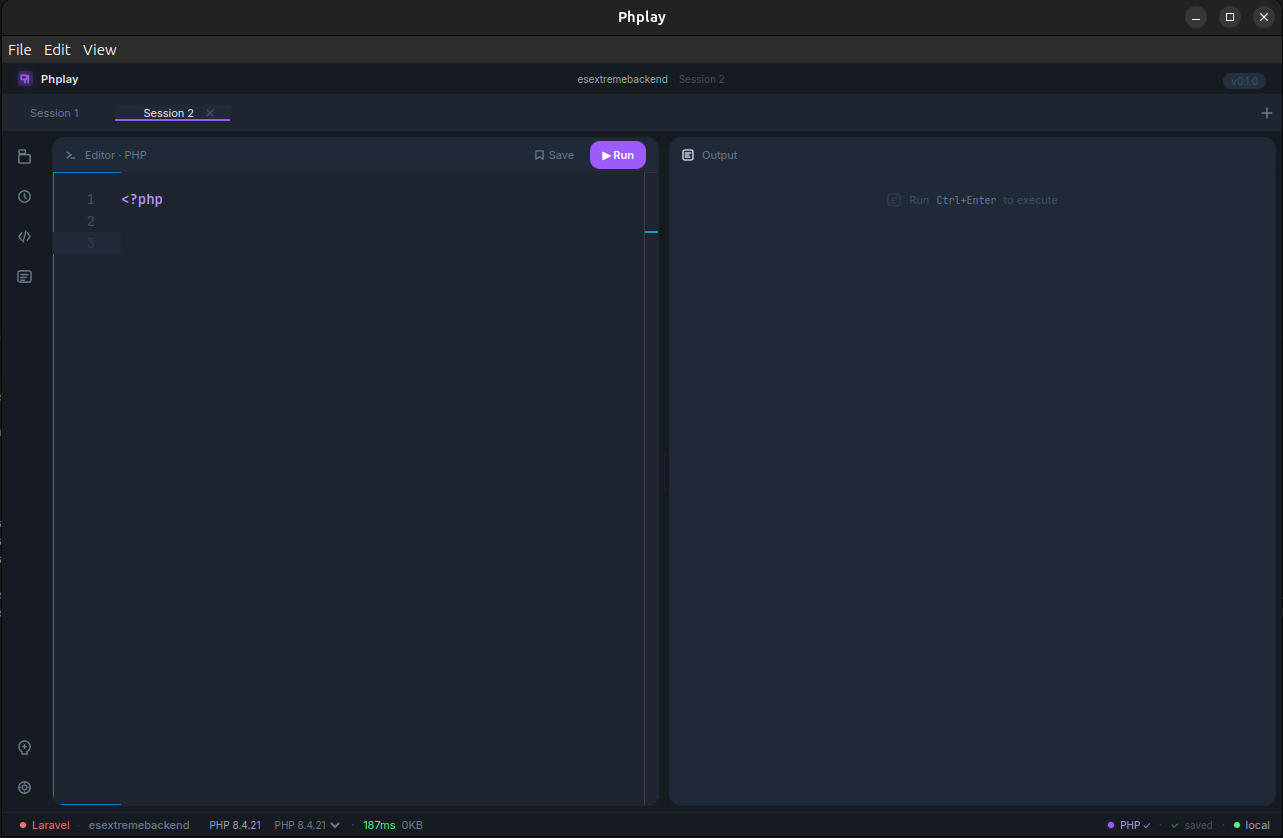The width and height of the screenshot is (1283, 838).
Task: Click esextremebackend in the status bar
Action: click(139, 825)
